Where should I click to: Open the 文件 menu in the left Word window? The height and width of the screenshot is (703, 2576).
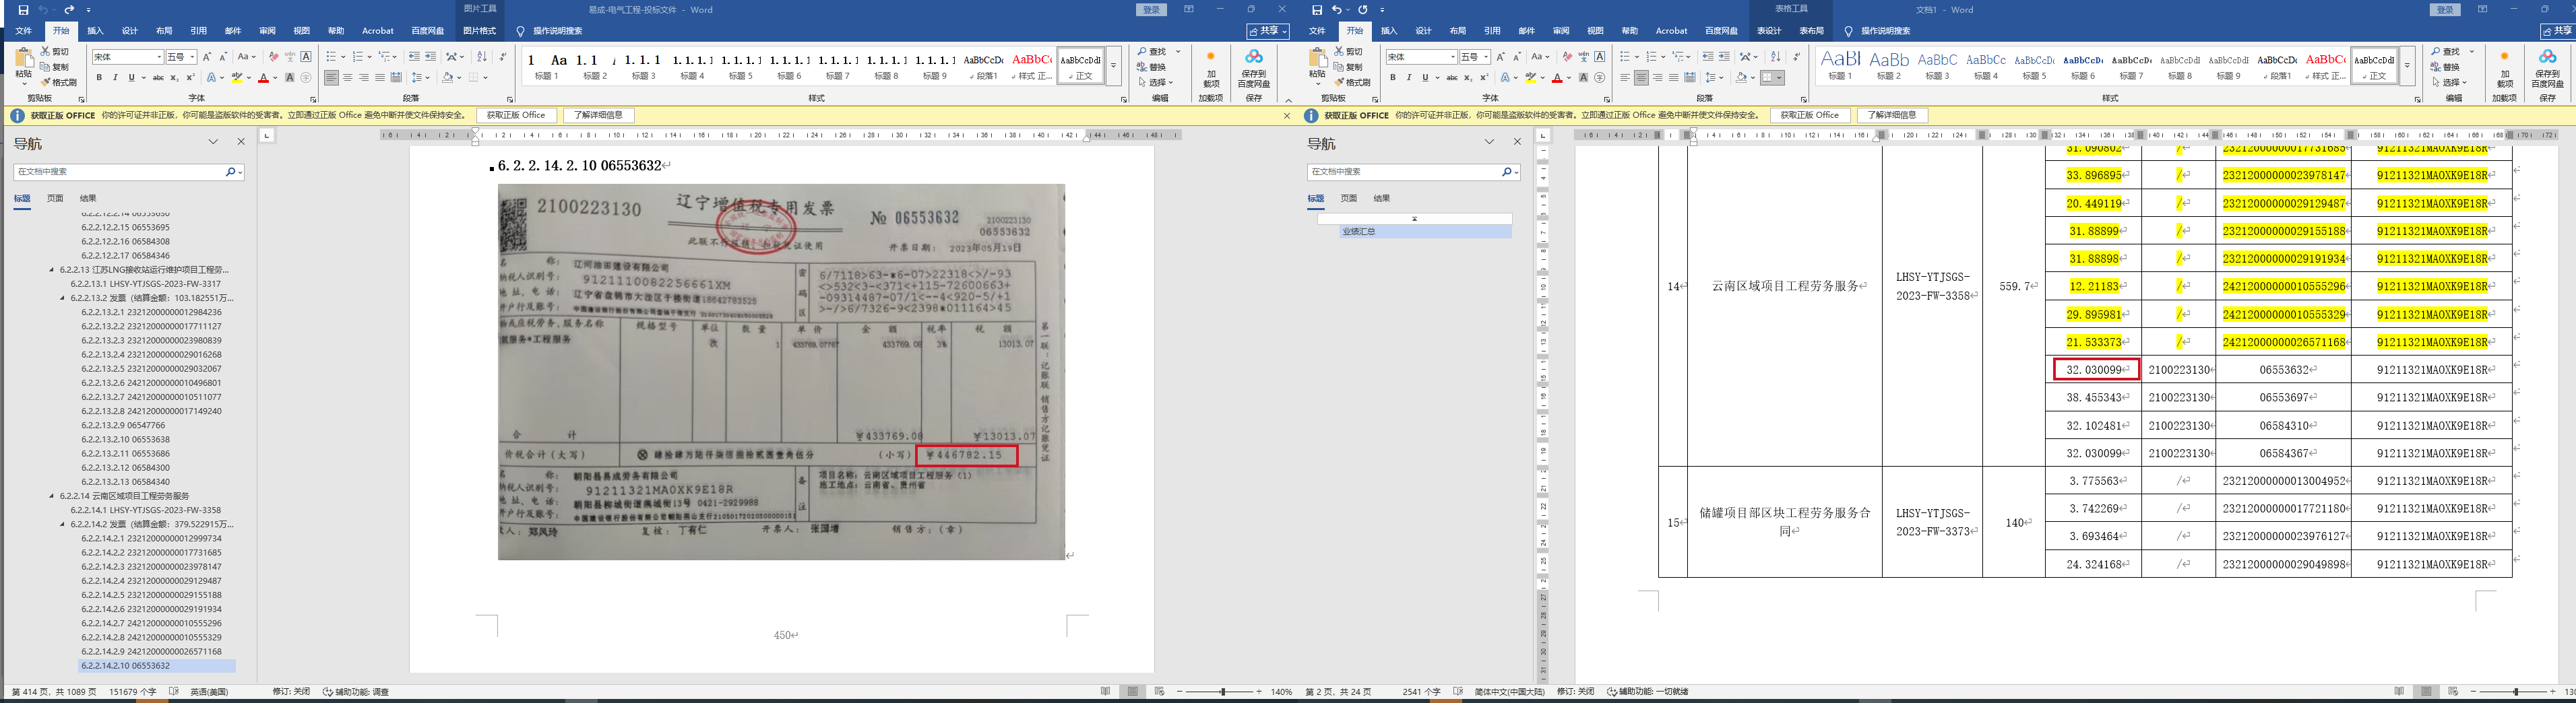point(24,31)
